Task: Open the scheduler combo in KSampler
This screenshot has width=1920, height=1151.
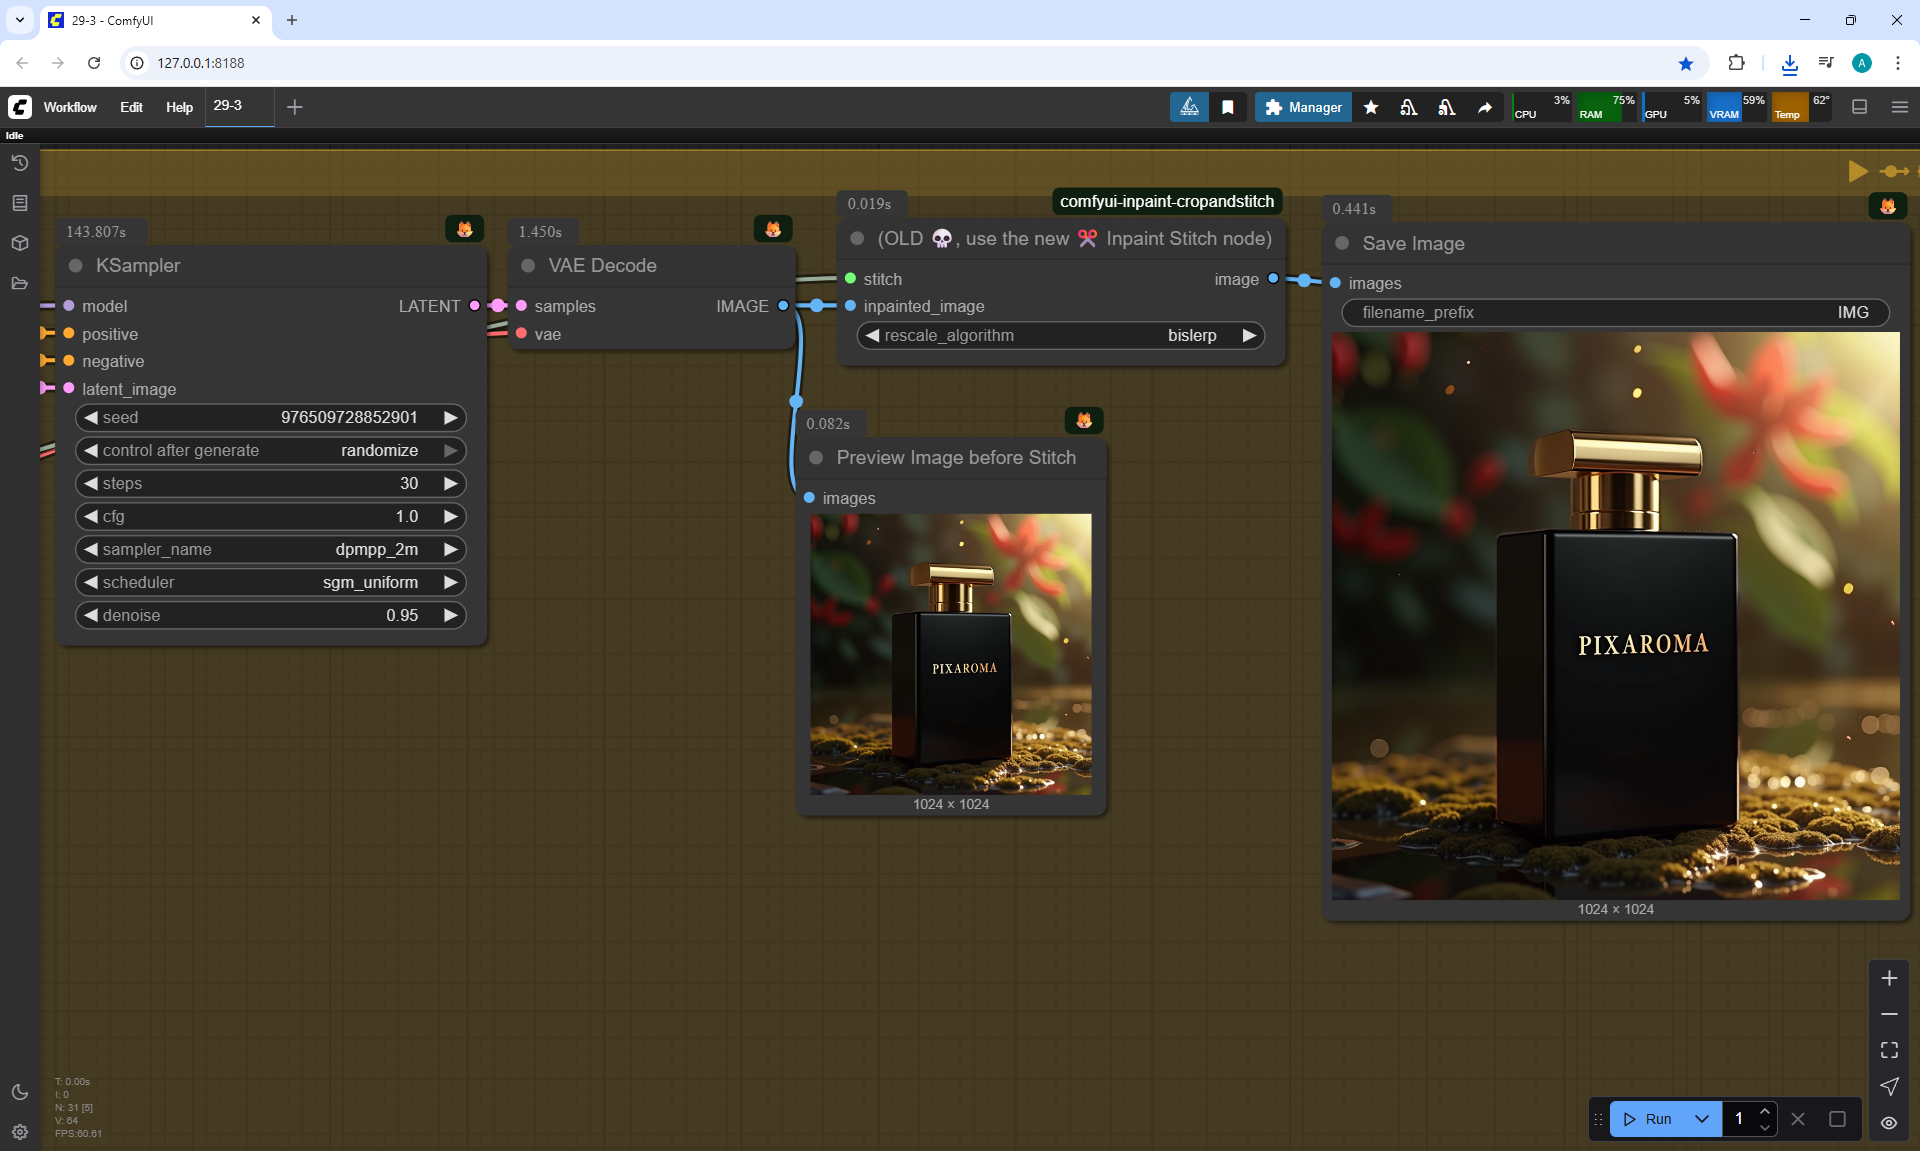Action: 270,582
